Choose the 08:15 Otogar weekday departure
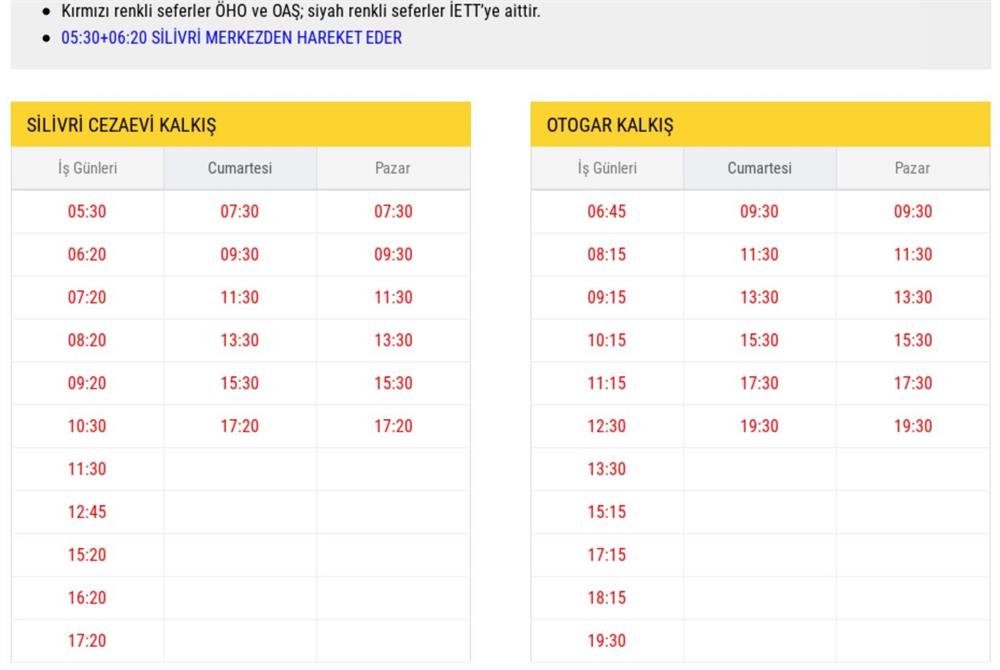Viewport: 1000px width, 670px height. click(x=607, y=254)
